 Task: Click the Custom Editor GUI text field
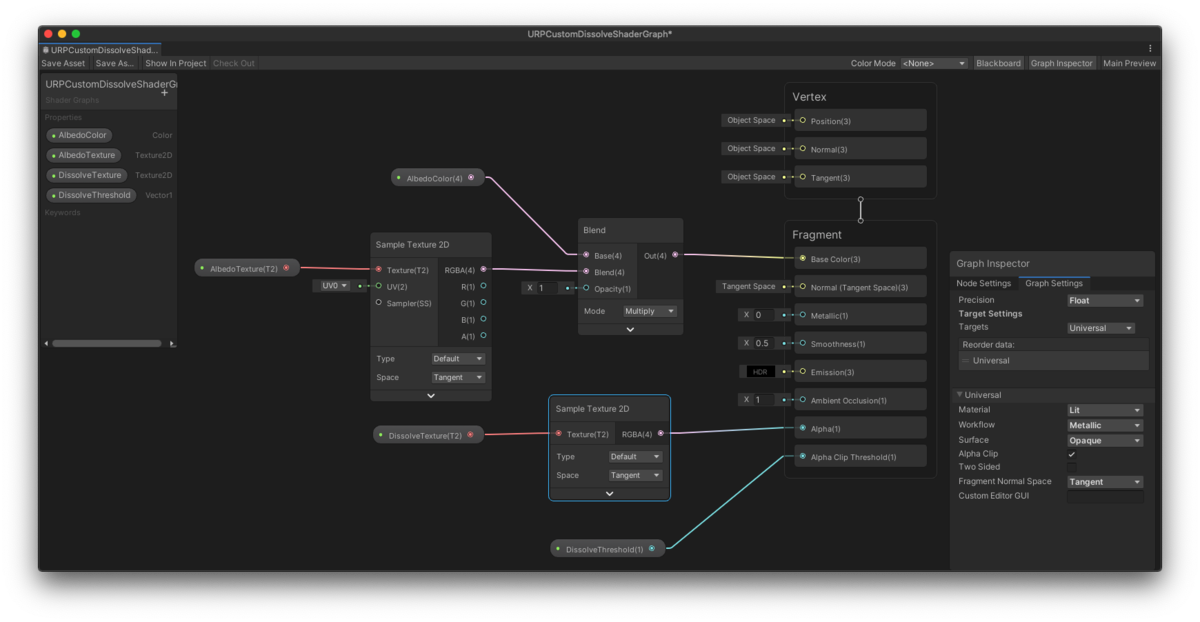pyautogui.click(x=1105, y=496)
